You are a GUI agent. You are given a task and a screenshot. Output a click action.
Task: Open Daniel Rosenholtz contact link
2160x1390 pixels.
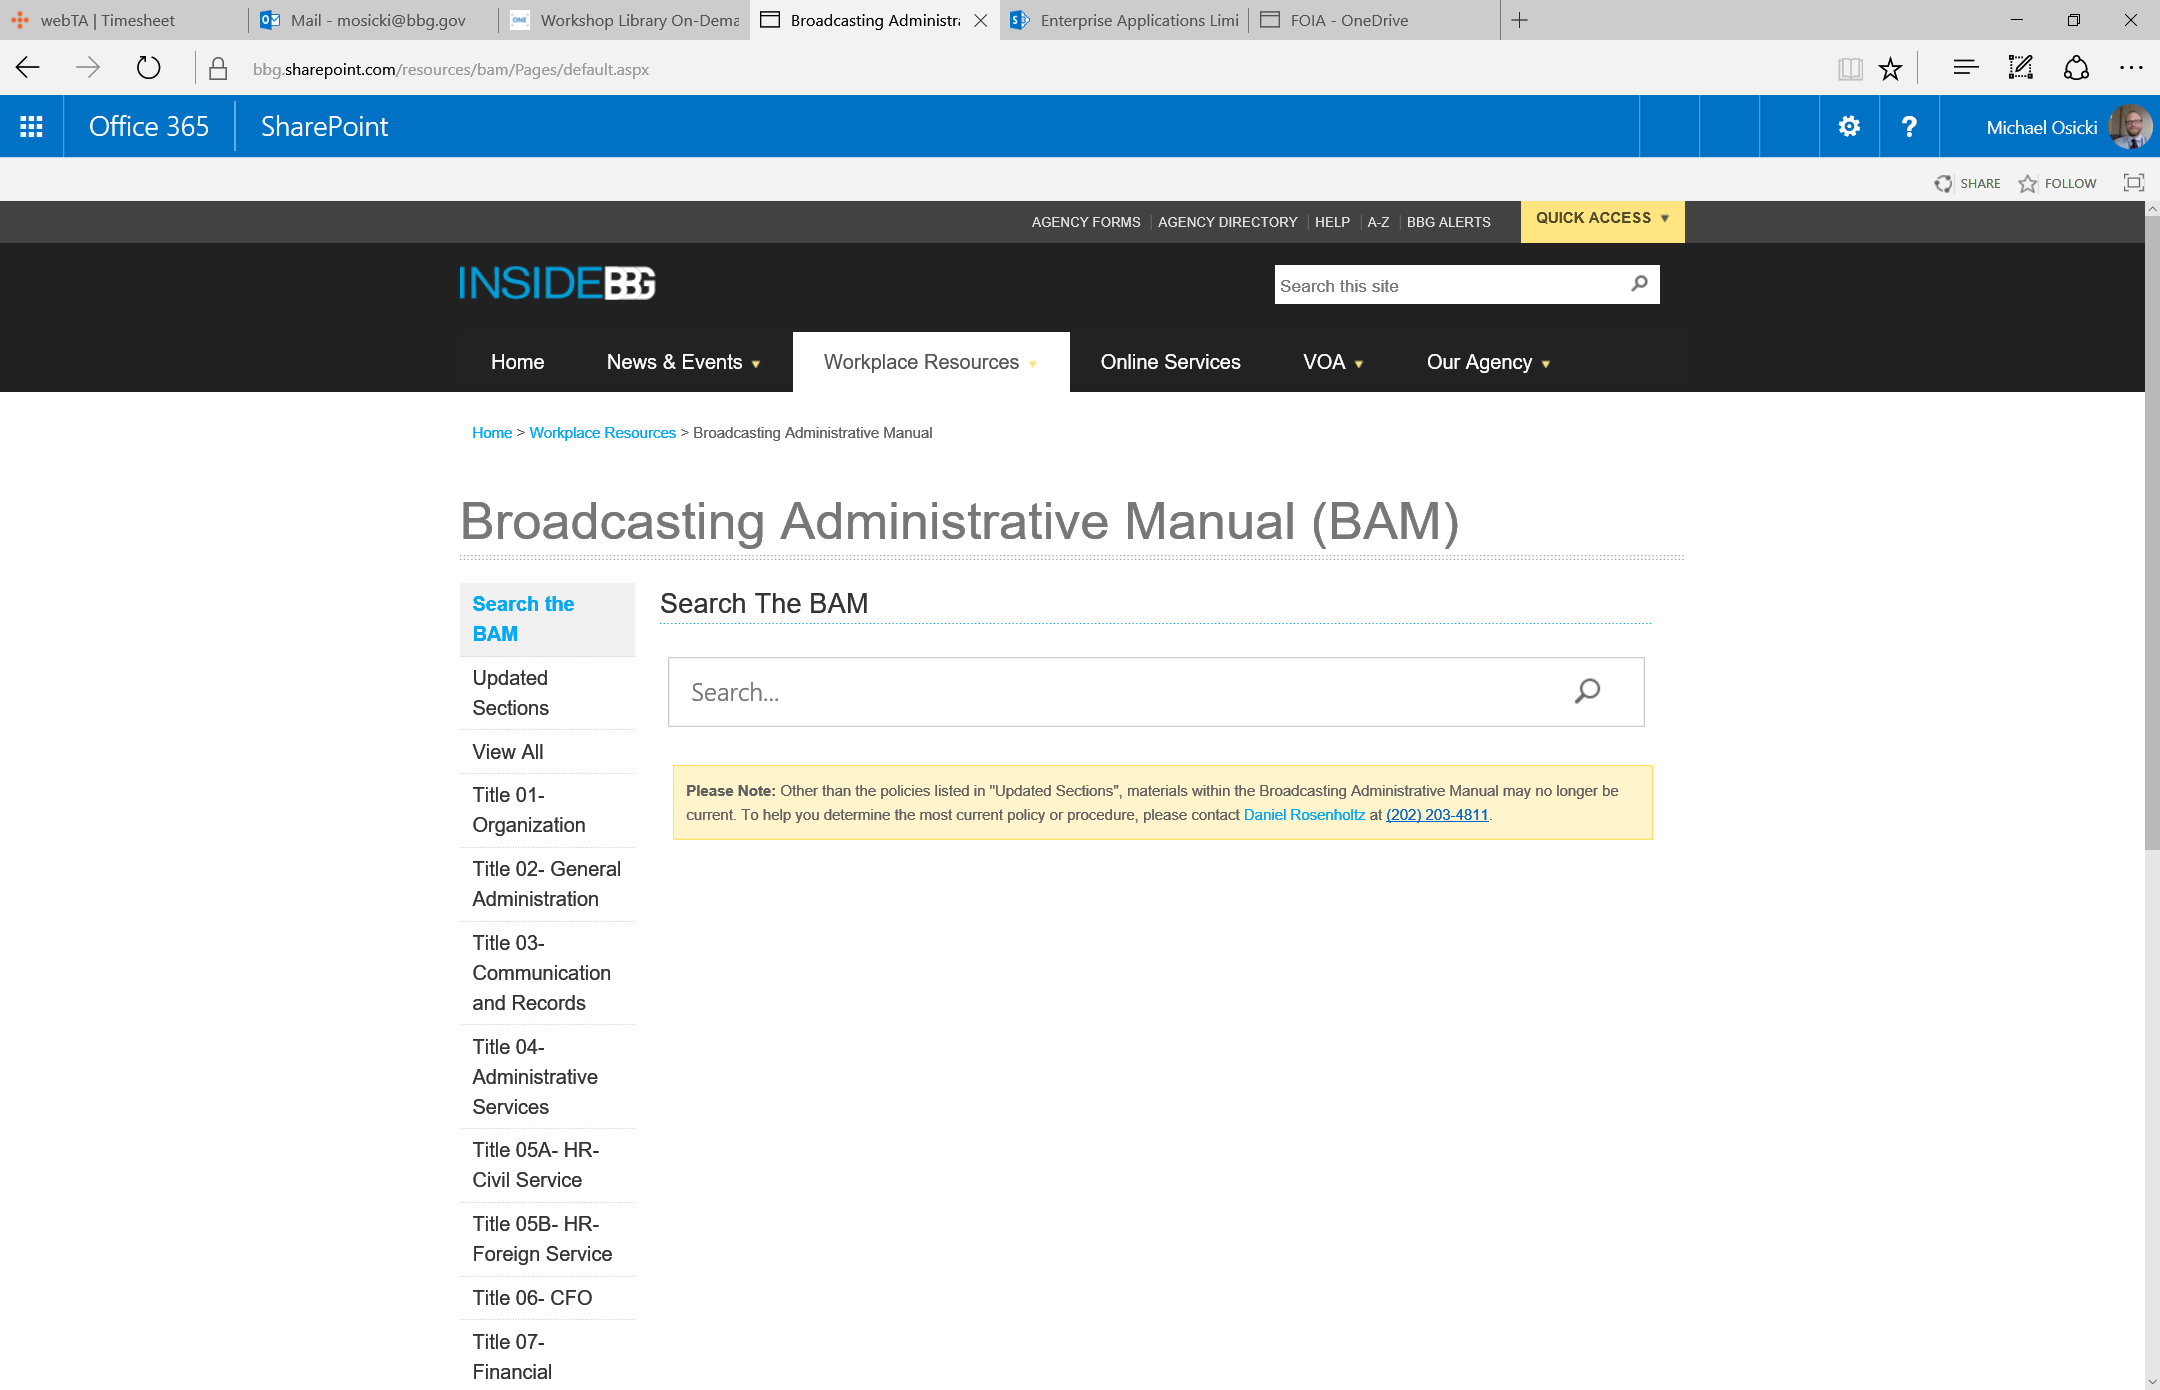[1304, 815]
